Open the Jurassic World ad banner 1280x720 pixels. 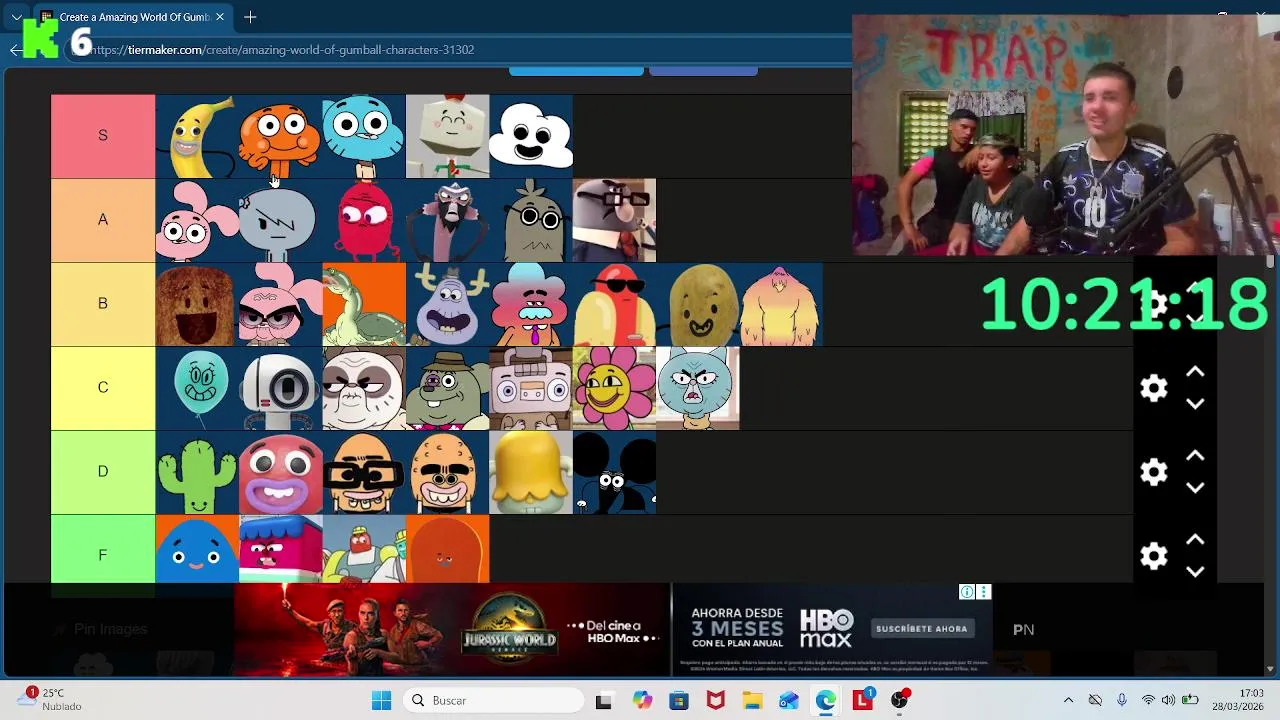click(452, 630)
